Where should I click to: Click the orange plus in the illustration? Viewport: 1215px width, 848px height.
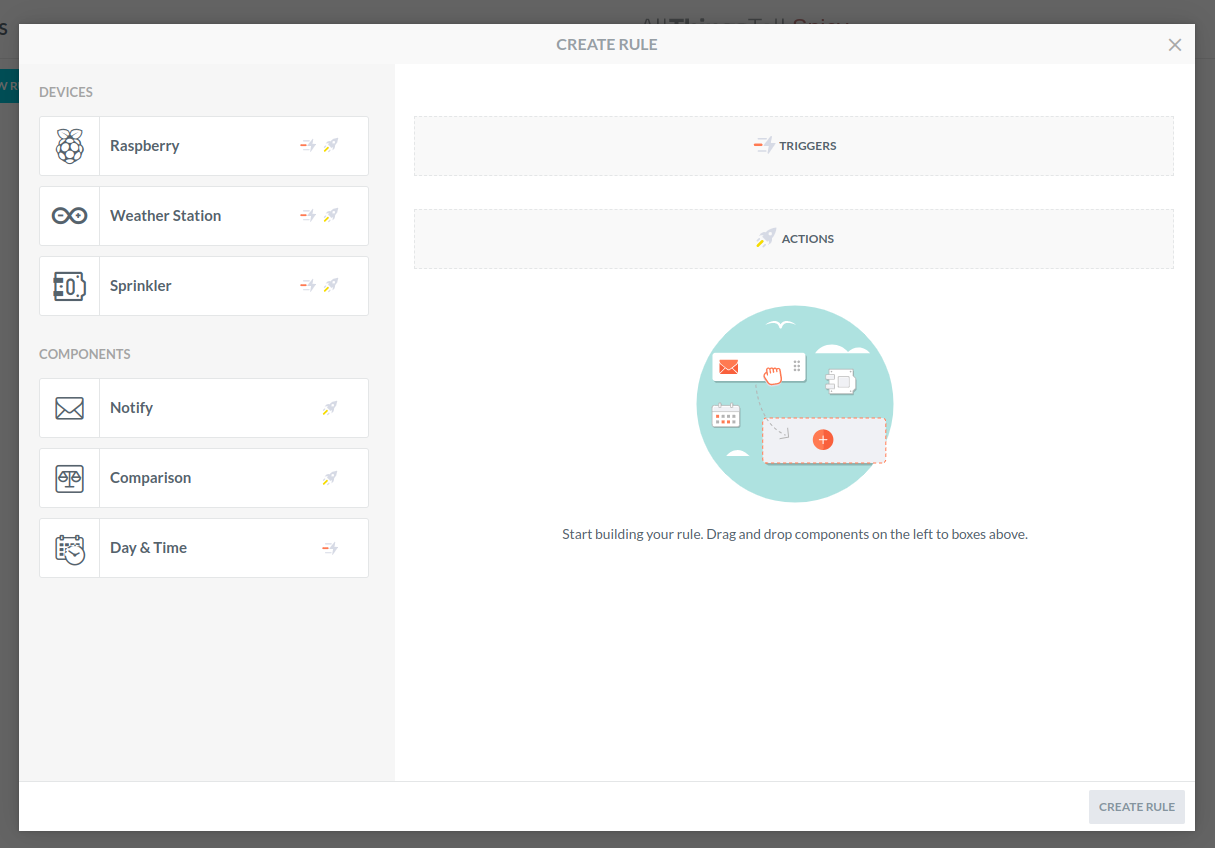click(x=823, y=440)
